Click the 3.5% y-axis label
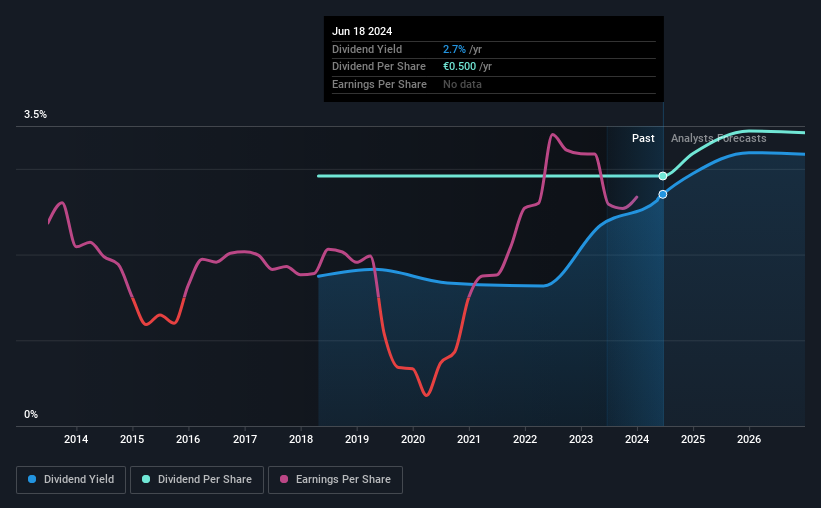821x508 pixels. click(36, 115)
